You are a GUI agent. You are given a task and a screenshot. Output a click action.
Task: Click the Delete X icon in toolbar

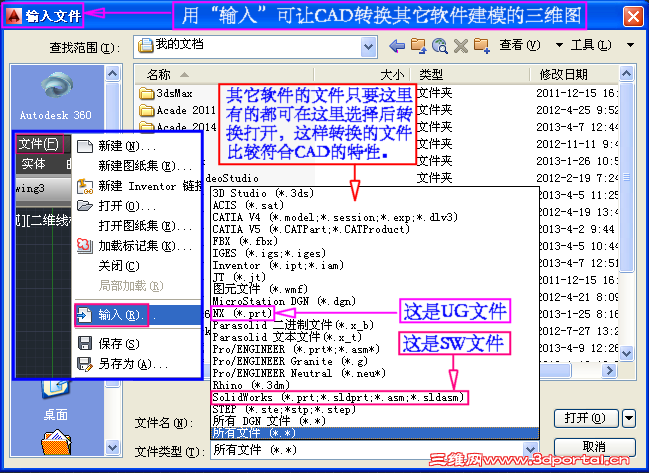[x=461, y=46]
